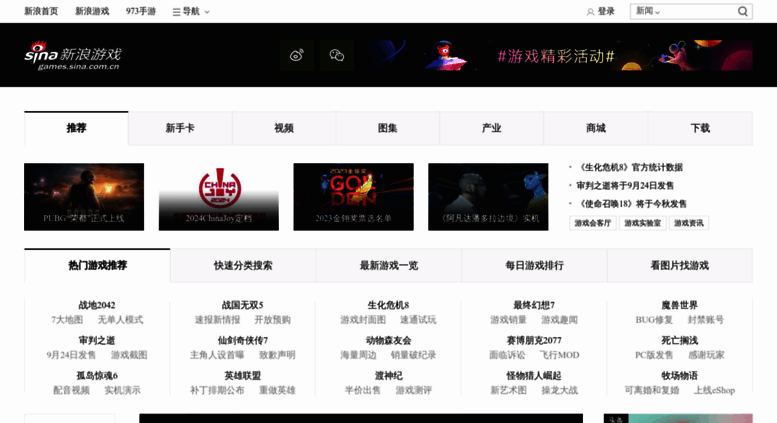Switch to 快速分类搜索 tab
This screenshot has width=777, height=423.
click(x=243, y=265)
